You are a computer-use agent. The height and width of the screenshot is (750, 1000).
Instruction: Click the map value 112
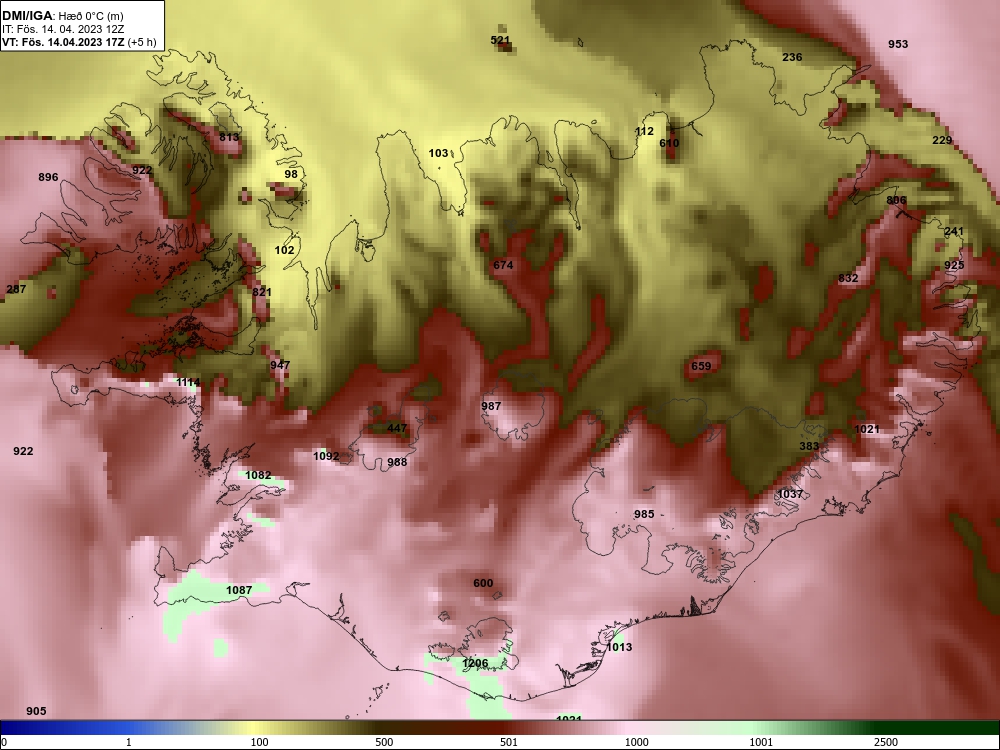coord(644,131)
